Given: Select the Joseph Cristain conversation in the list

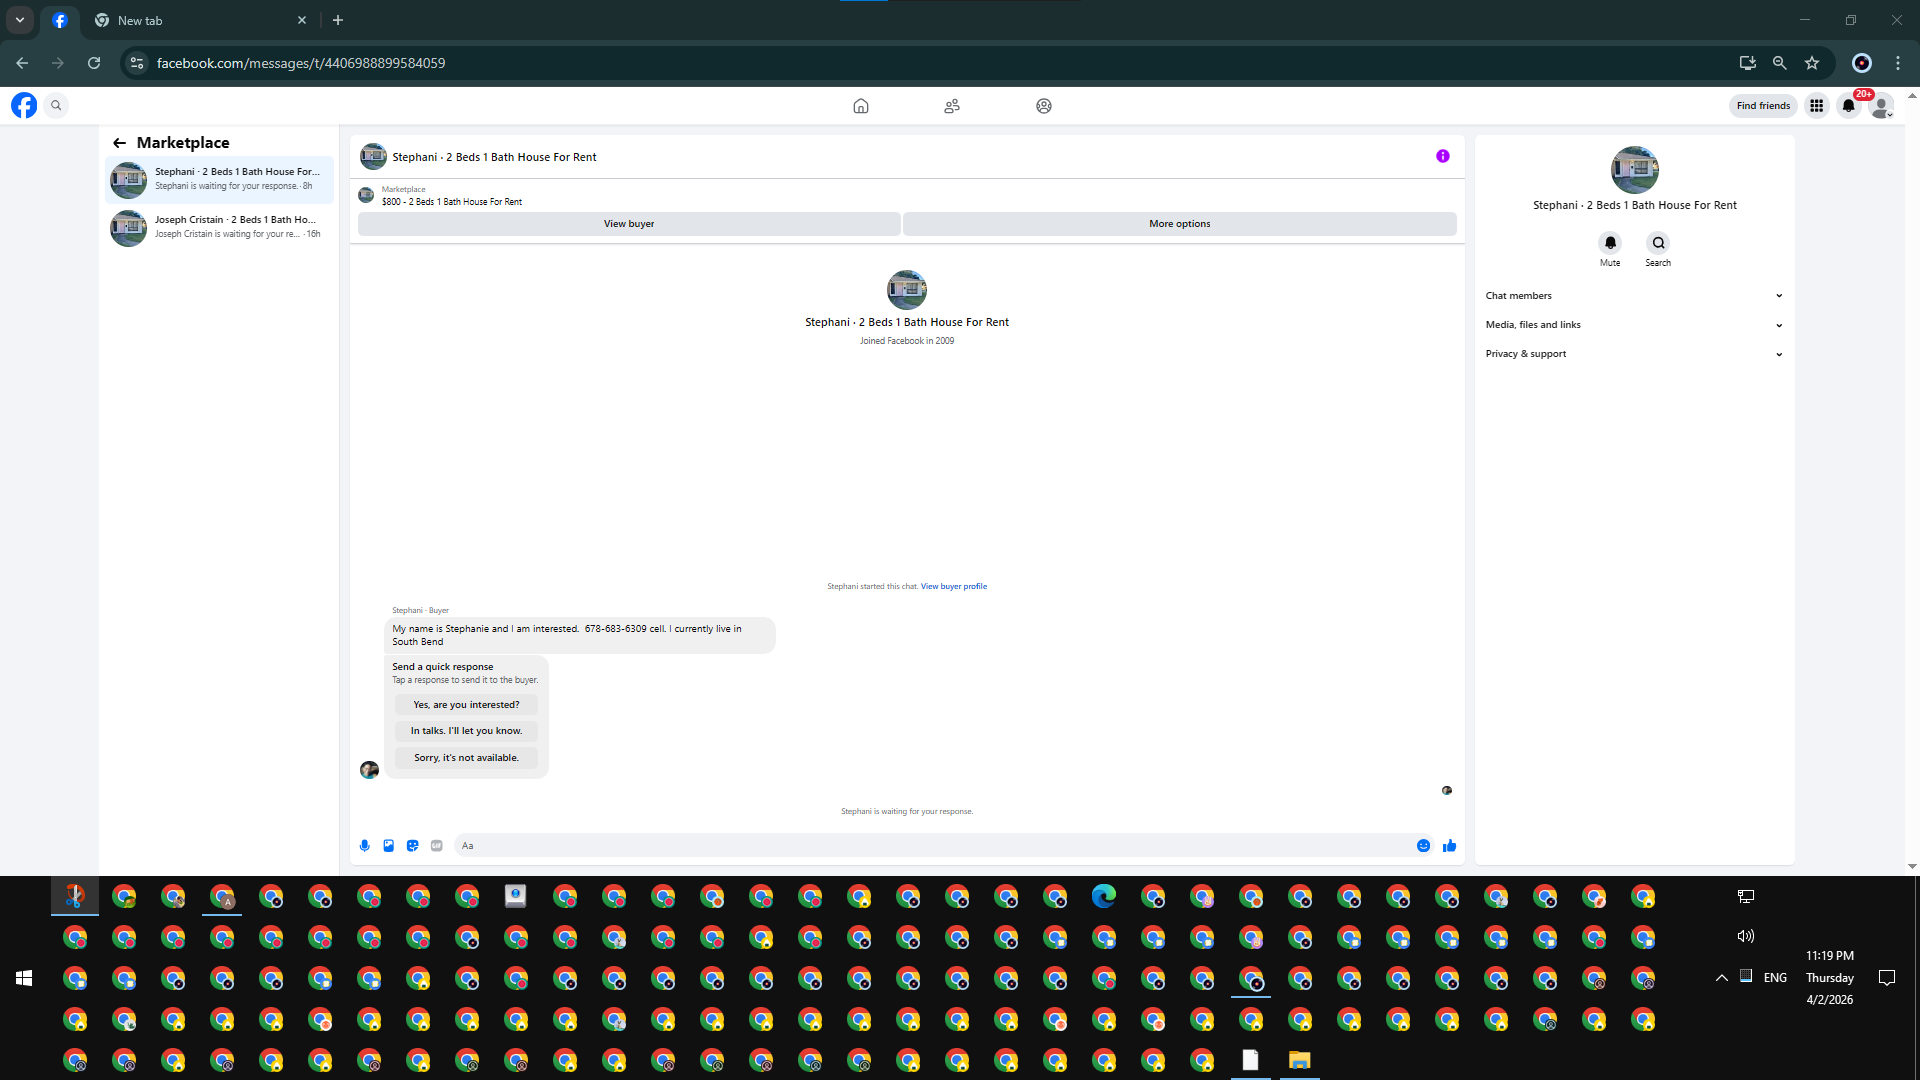Looking at the screenshot, I should tap(219, 228).
